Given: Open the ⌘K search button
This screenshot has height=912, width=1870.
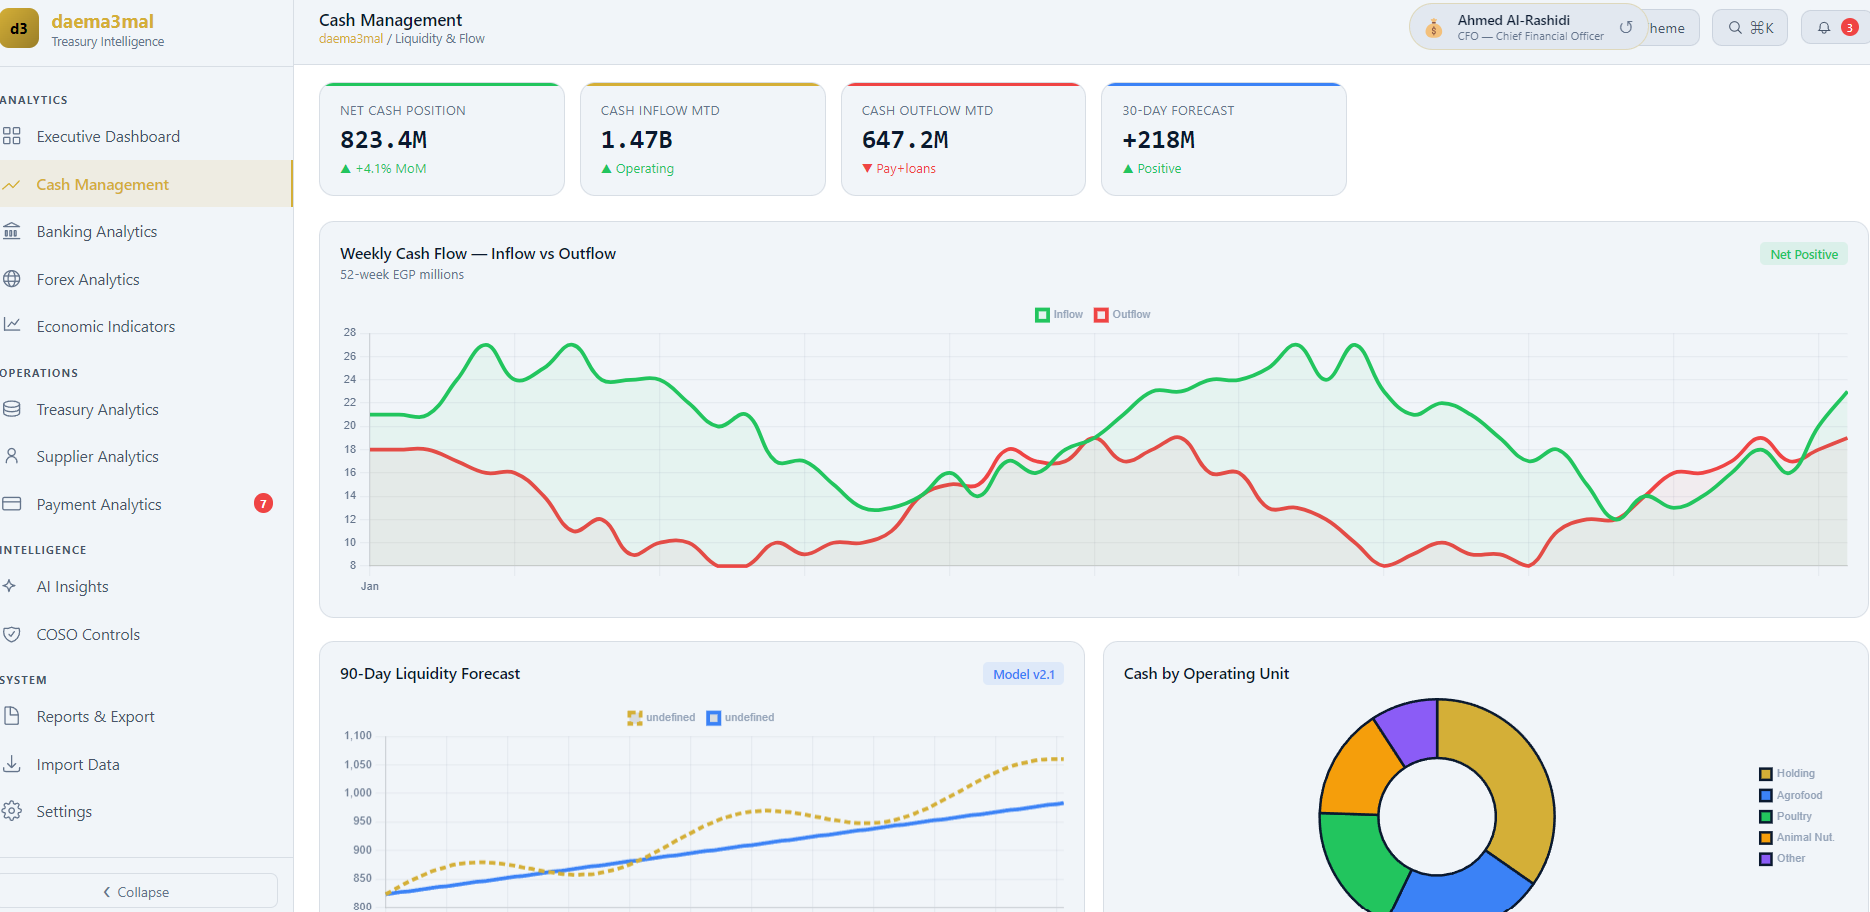Looking at the screenshot, I should (1750, 28).
